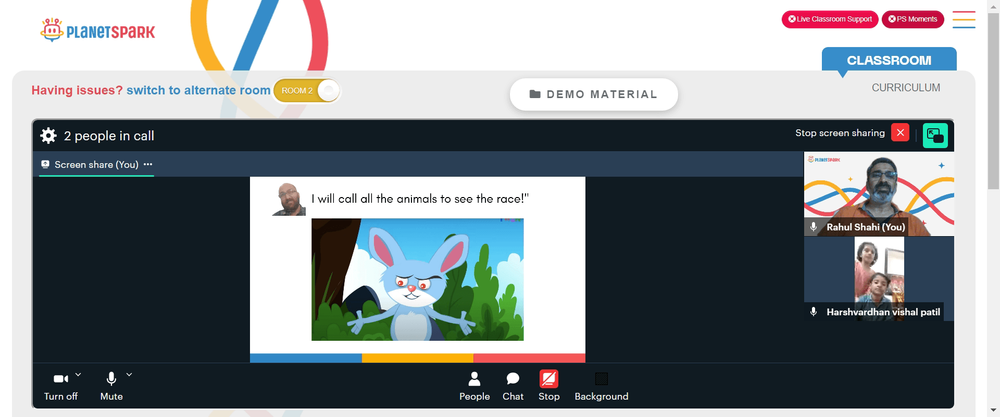The height and width of the screenshot is (417, 1000).
Task: Open the People panel icon
Action: point(474,379)
